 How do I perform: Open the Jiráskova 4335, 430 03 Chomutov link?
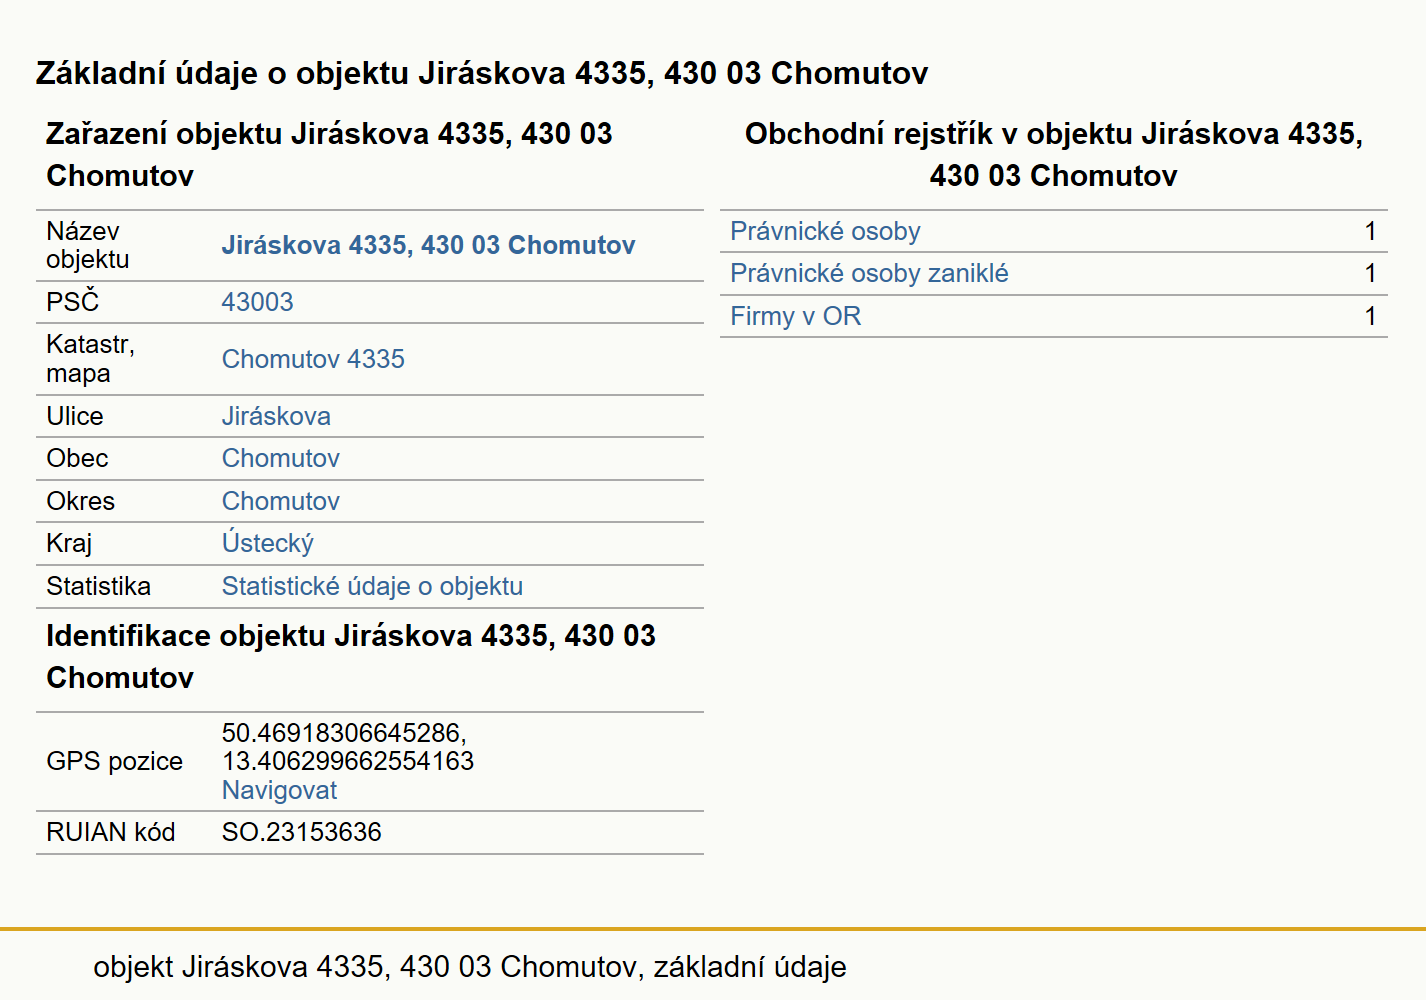428,245
